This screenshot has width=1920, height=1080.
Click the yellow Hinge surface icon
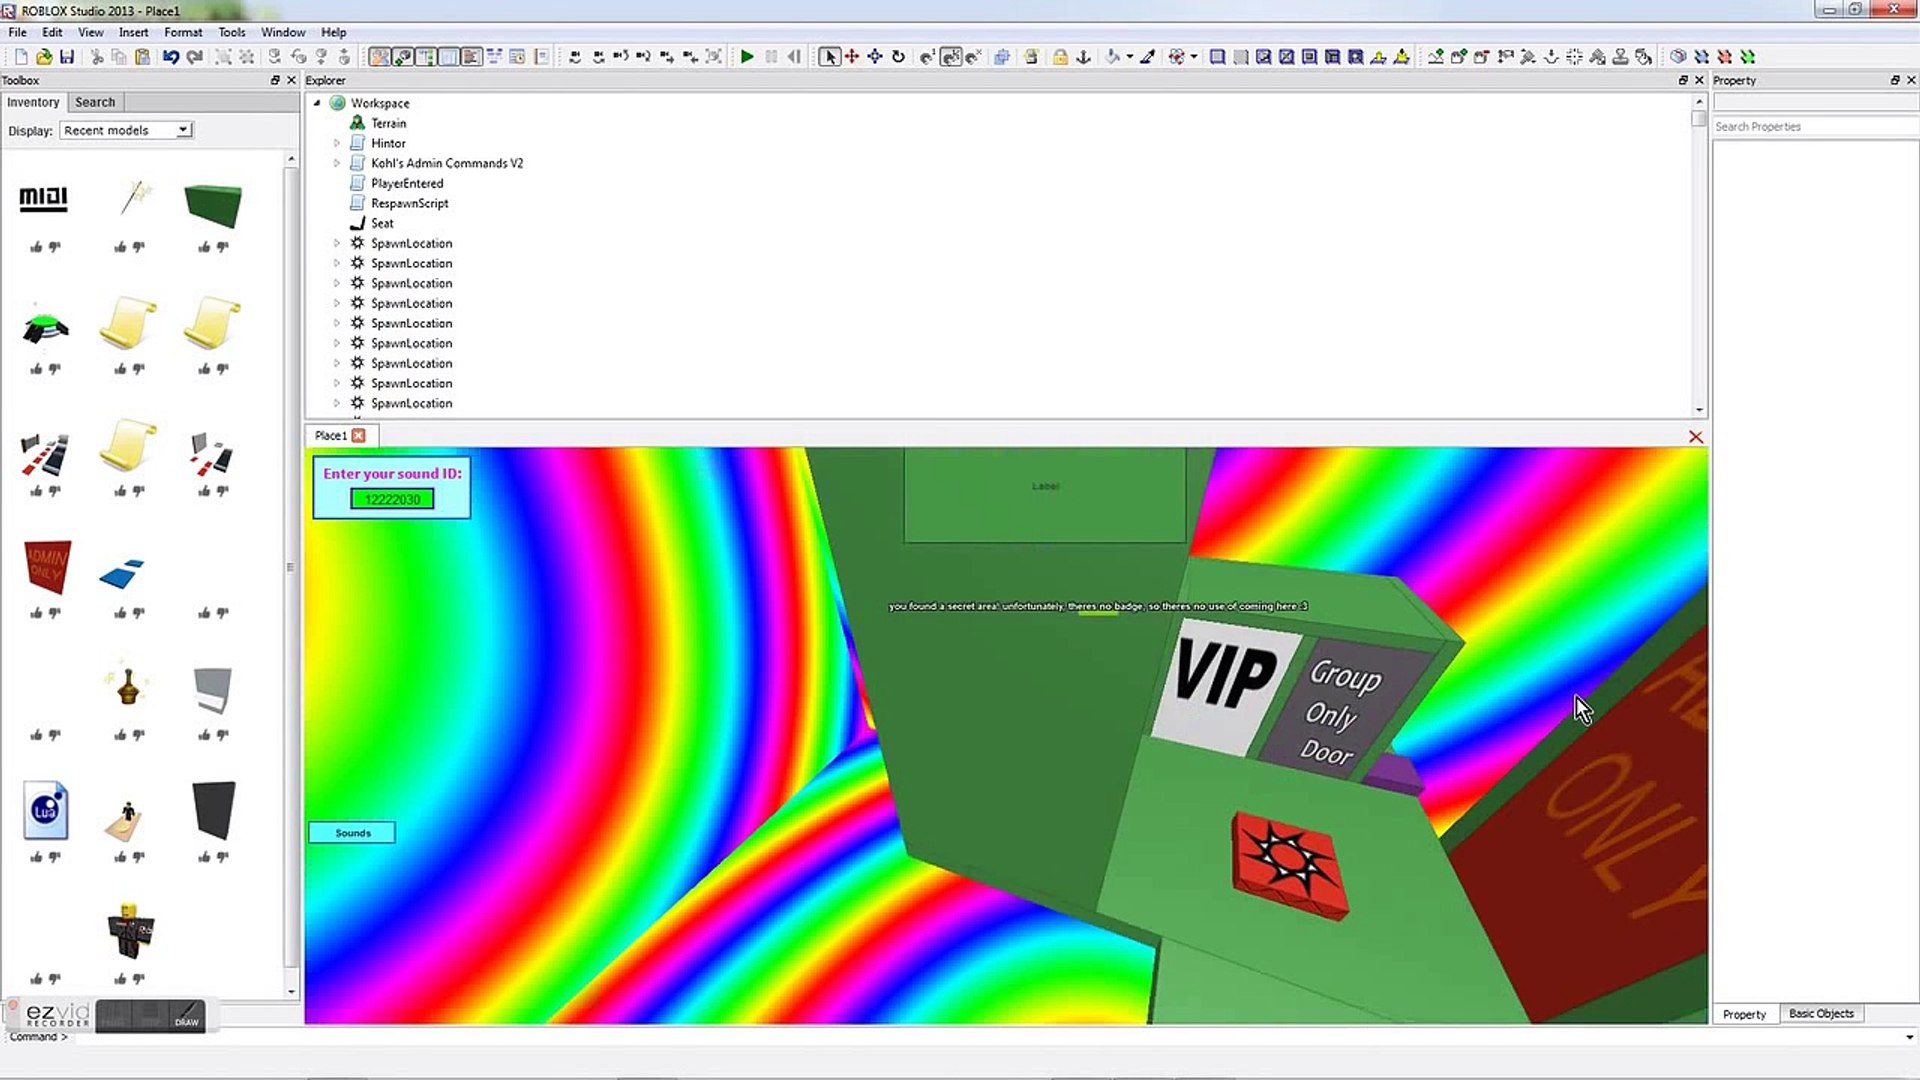click(1378, 57)
